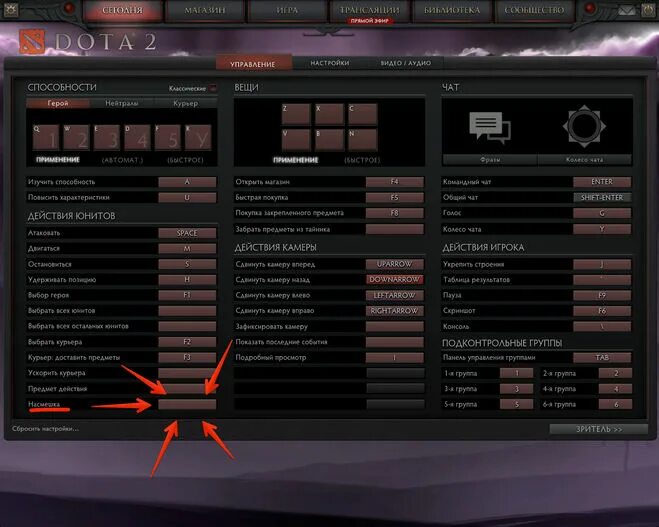
Task: Click Остановиться key binding S
Action: point(187,264)
